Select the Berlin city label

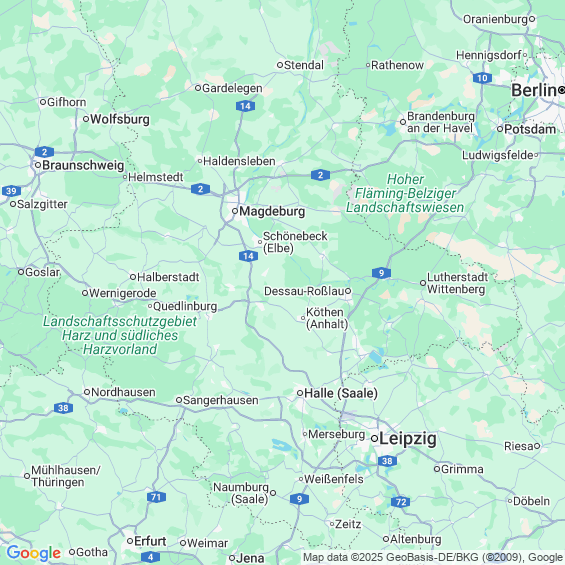point(534,90)
